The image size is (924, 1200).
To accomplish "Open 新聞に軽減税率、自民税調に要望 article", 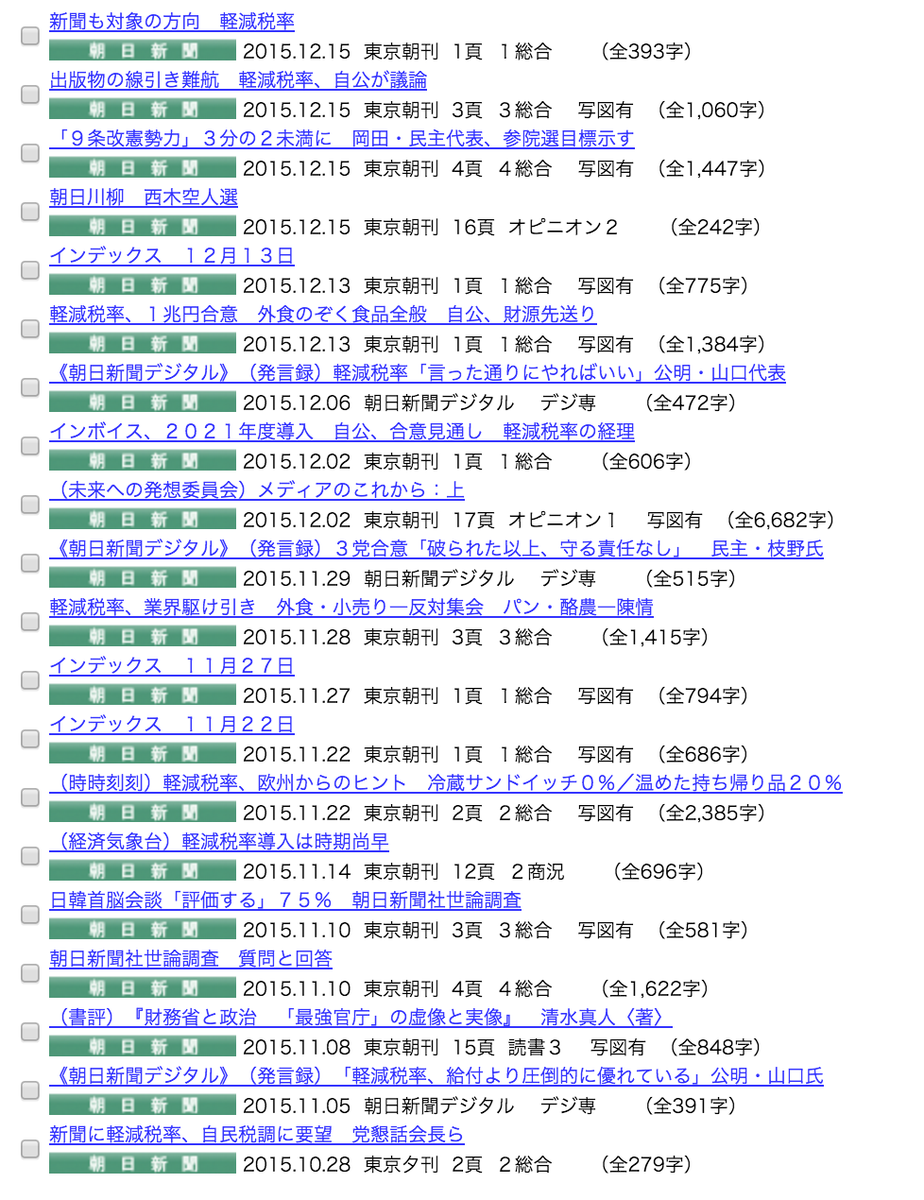I will coord(257,1134).
